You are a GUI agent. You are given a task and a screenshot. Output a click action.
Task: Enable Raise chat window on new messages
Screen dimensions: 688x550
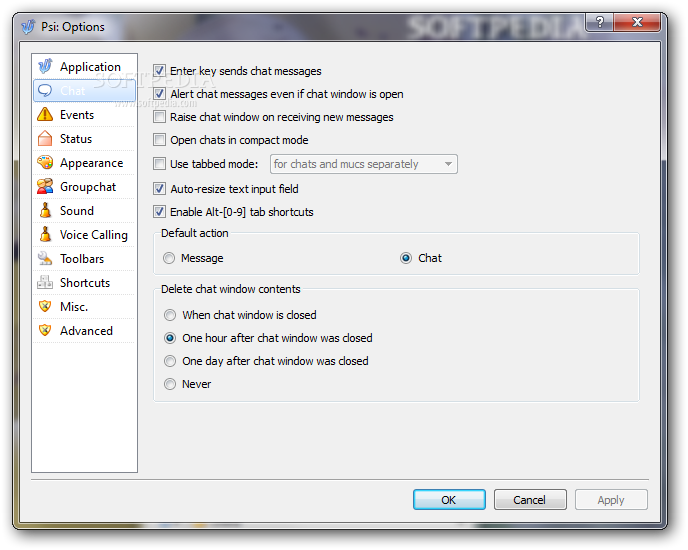pyautogui.click(x=159, y=117)
